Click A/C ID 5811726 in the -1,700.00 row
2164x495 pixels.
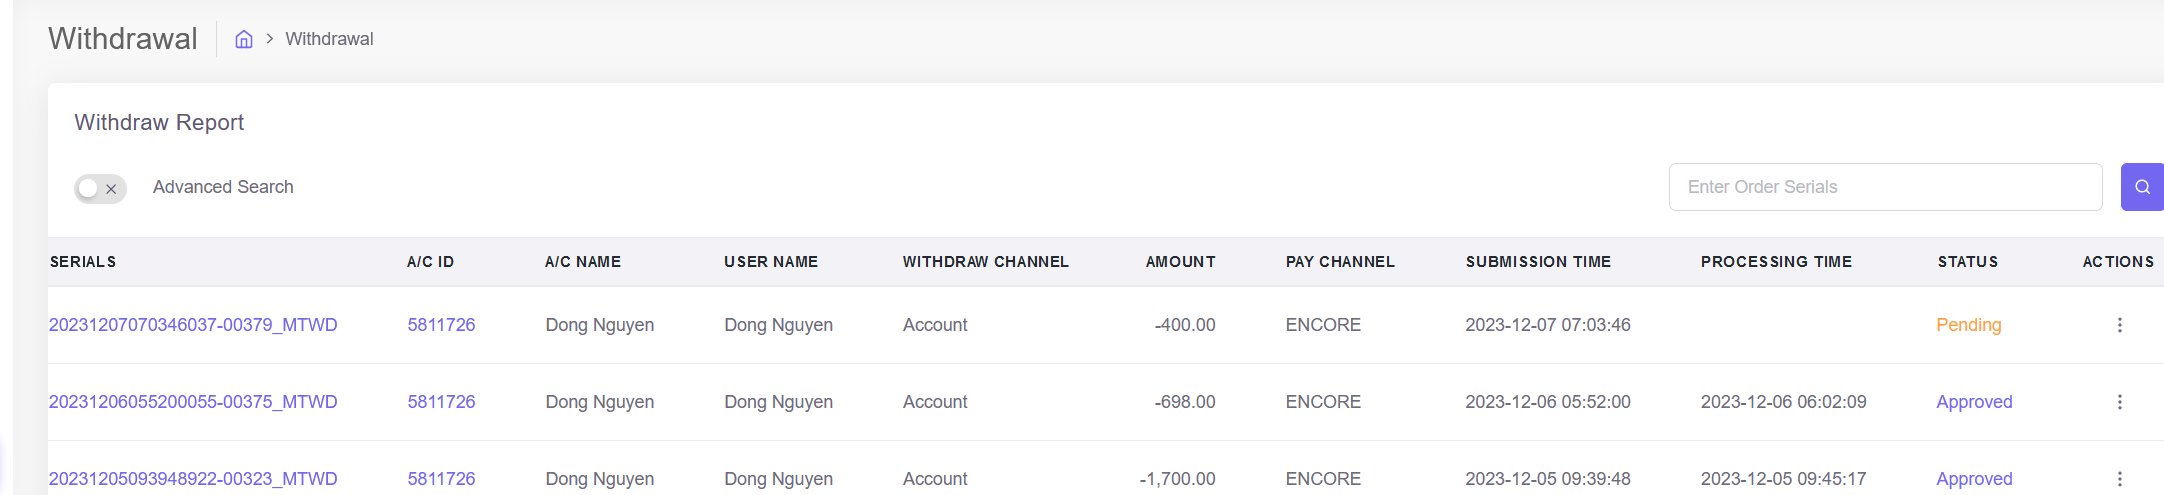tap(441, 479)
